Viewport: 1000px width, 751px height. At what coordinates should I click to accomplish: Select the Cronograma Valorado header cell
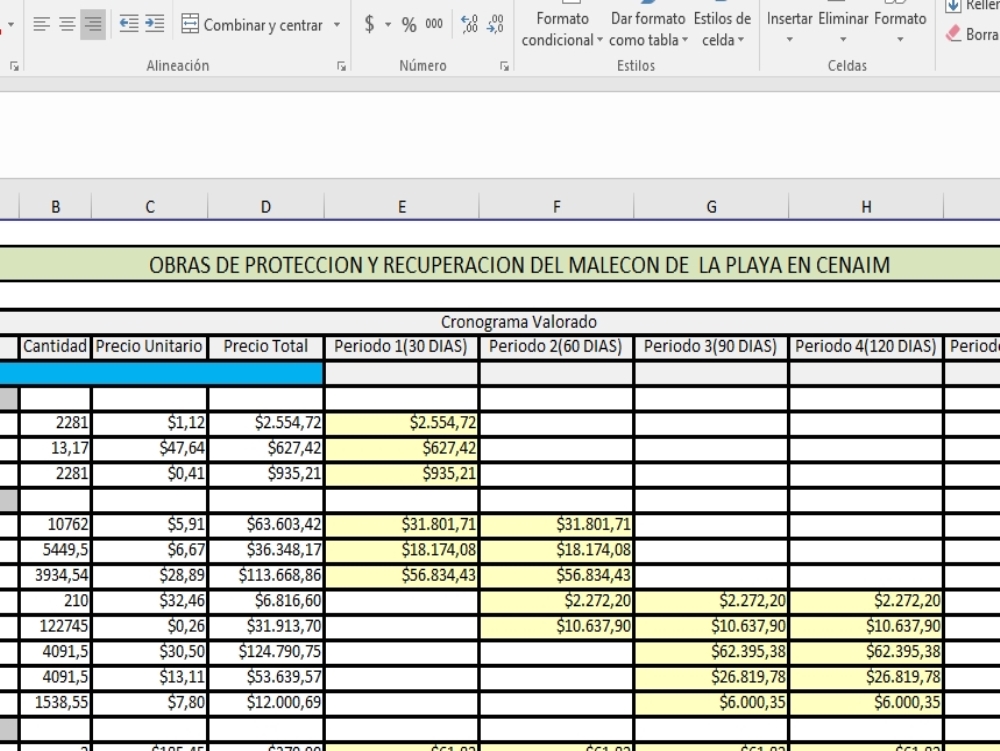[x=500, y=322]
